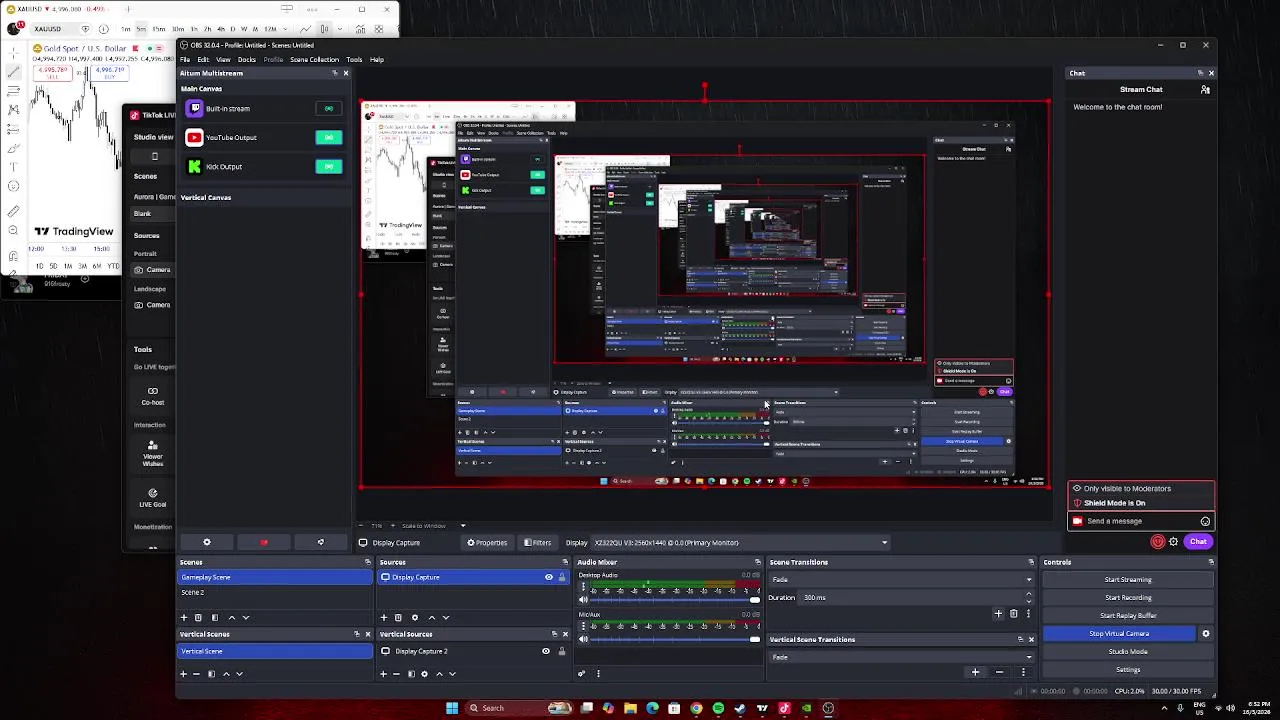The height and width of the screenshot is (720, 1280).
Task: Click Stop Virtual Camera button
Action: 1119,633
